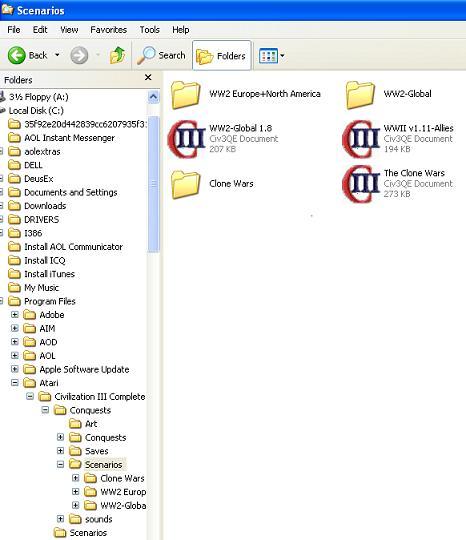The height and width of the screenshot is (540, 466).
Task: Expand the sounds folder node
Action: (60, 519)
